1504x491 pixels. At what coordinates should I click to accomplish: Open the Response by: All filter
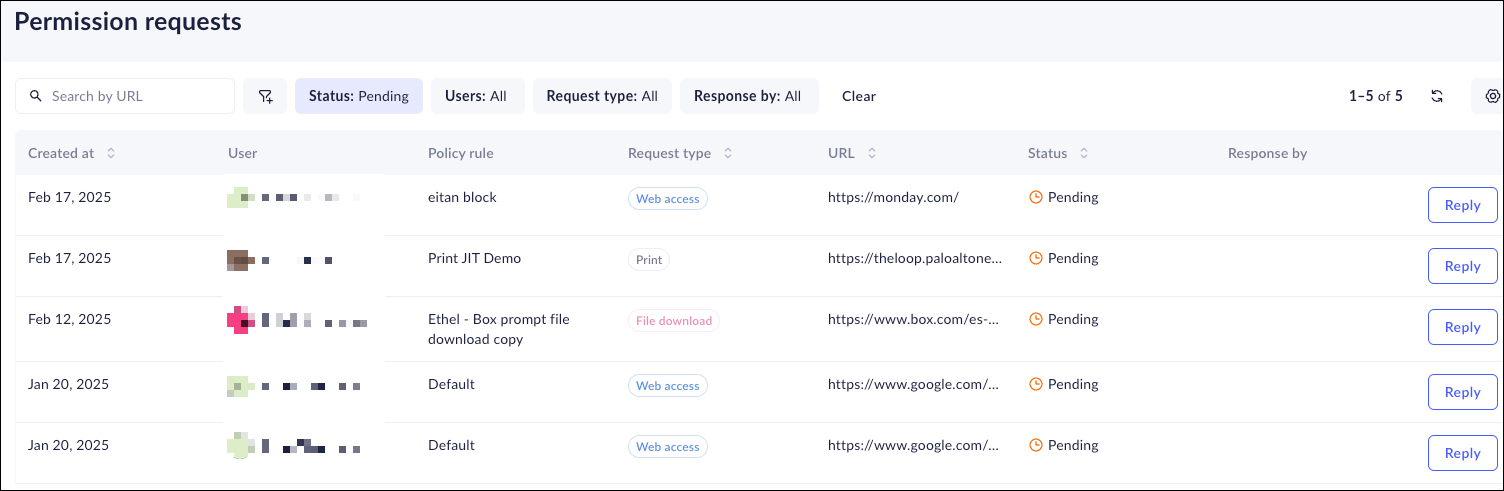tap(748, 96)
